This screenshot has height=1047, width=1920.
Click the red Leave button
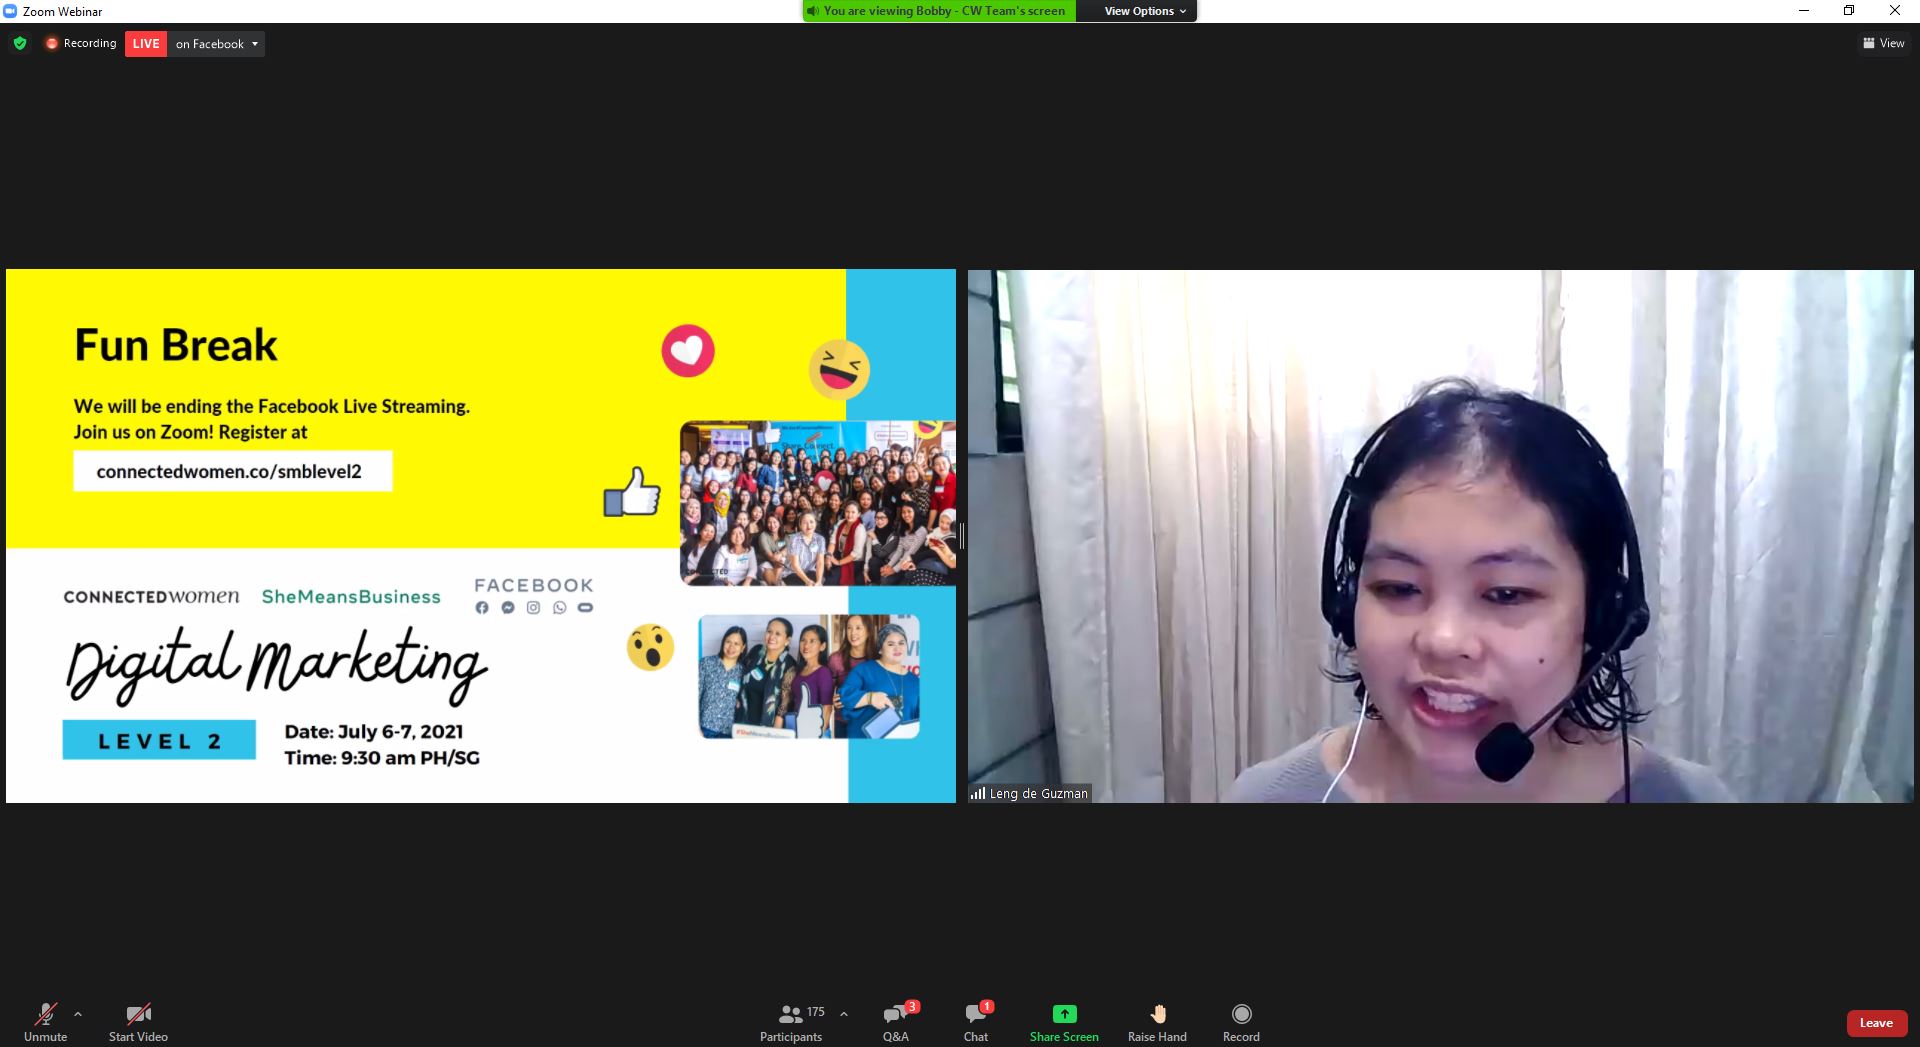1876,1023
